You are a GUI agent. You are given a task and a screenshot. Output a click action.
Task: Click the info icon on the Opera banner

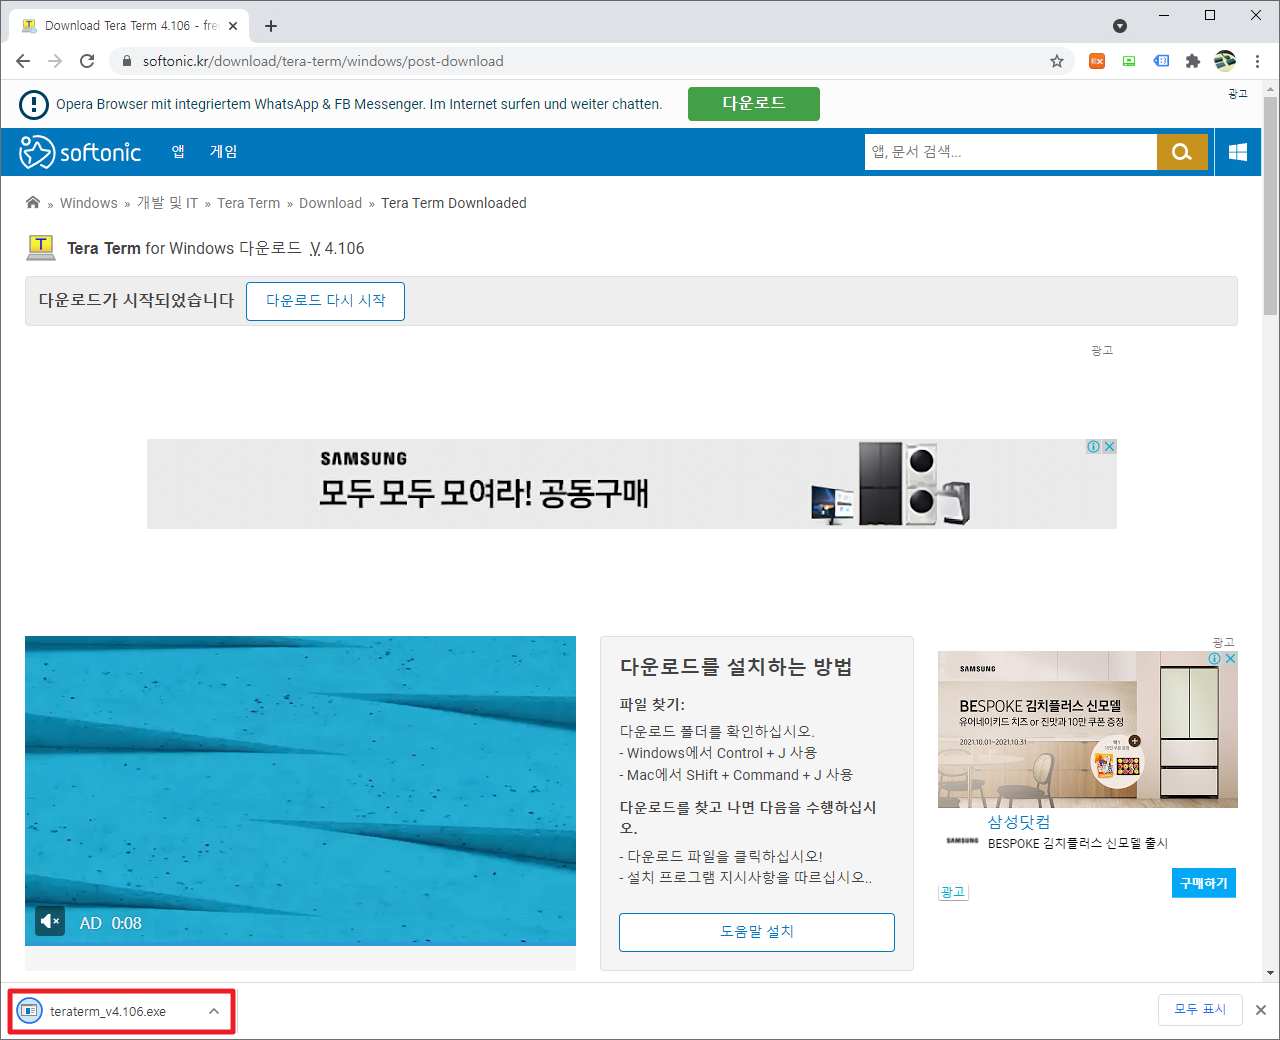coord(34,104)
